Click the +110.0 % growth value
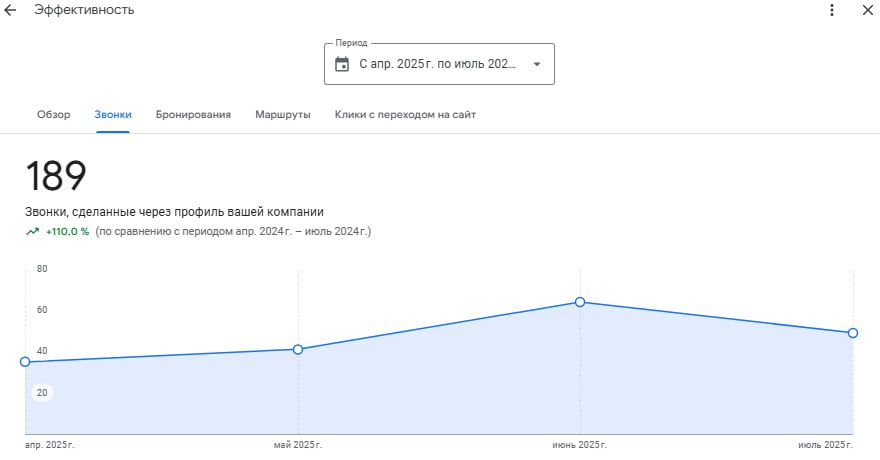 pyautogui.click(x=67, y=231)
